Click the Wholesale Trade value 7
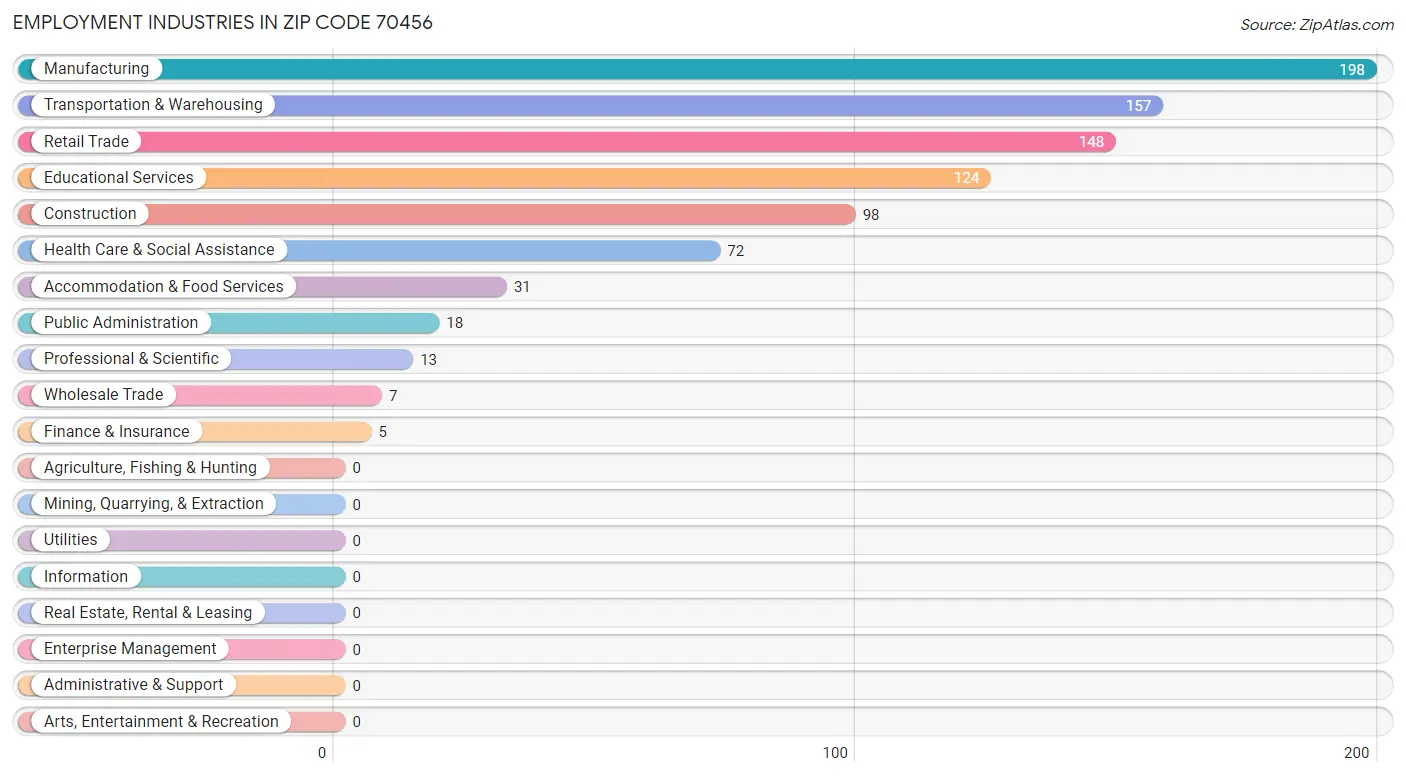This screenshot has height=776, width=1406. [393, 396]
